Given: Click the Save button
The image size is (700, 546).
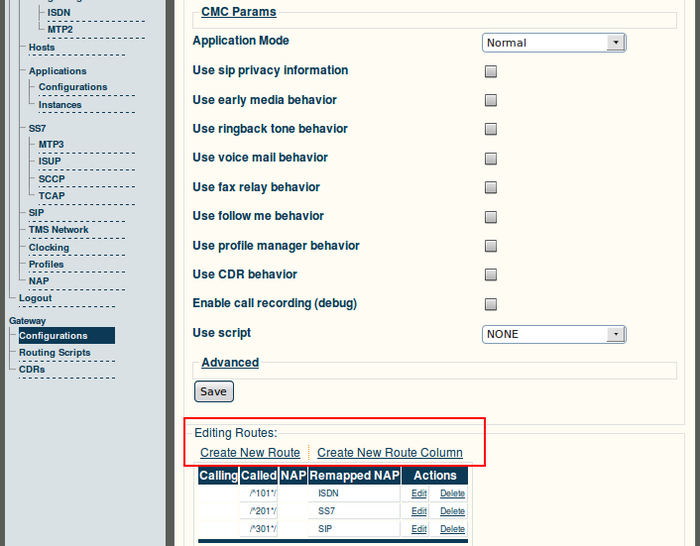Looking at the screenshot, I should [213, 392].
